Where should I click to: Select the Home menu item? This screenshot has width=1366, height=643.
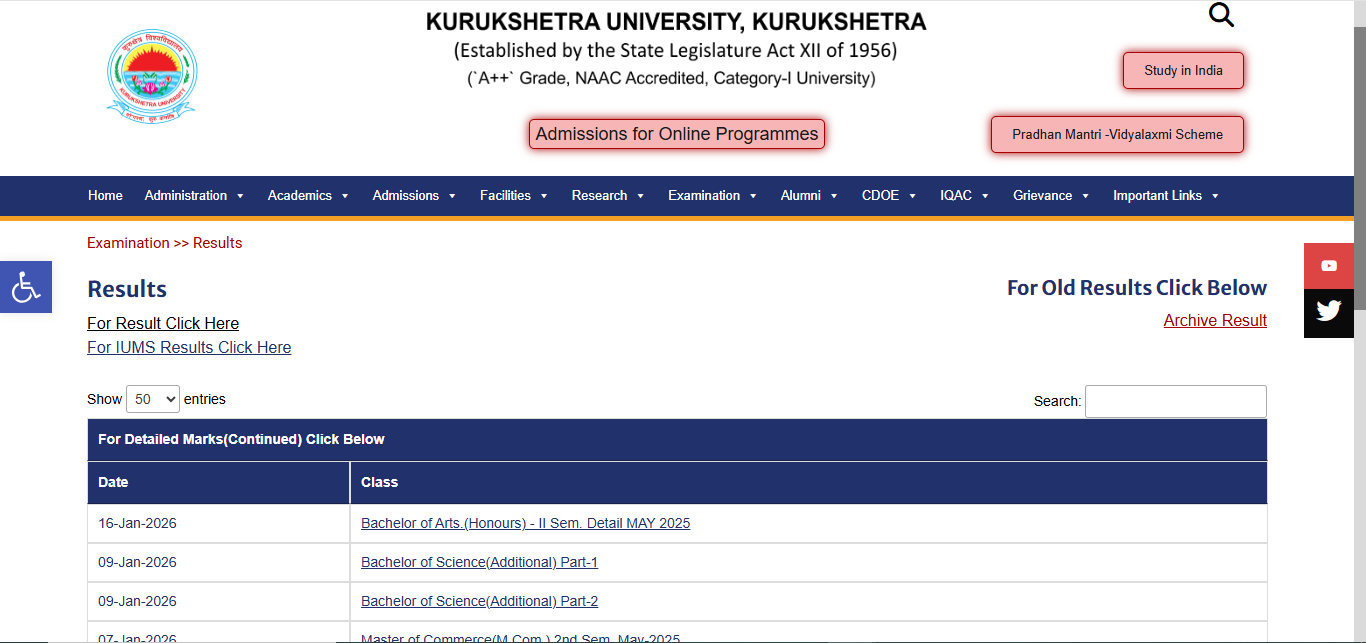click(x=105, y=196)
